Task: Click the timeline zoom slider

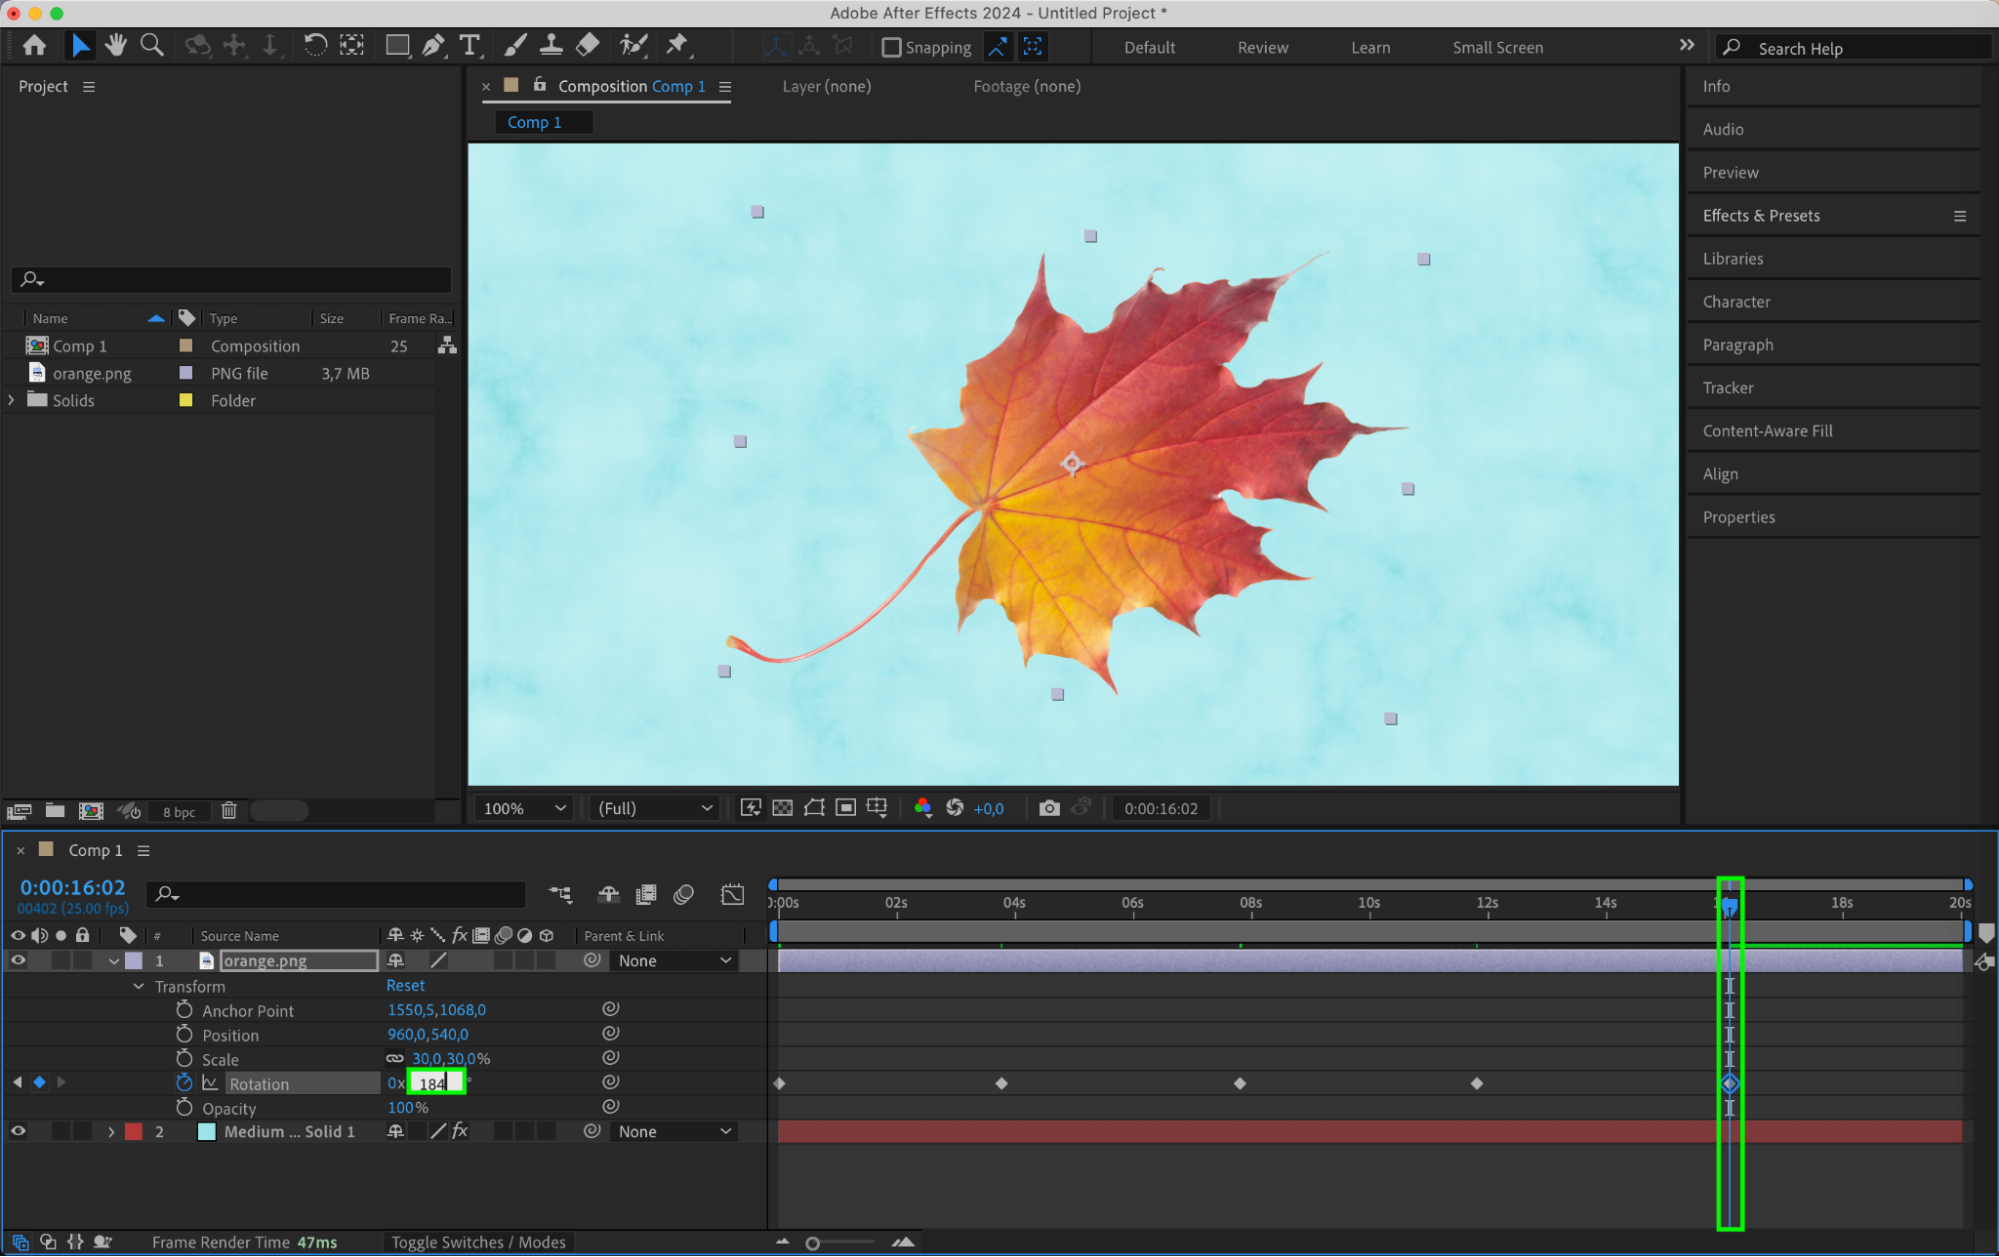Action: [813, 1243]
